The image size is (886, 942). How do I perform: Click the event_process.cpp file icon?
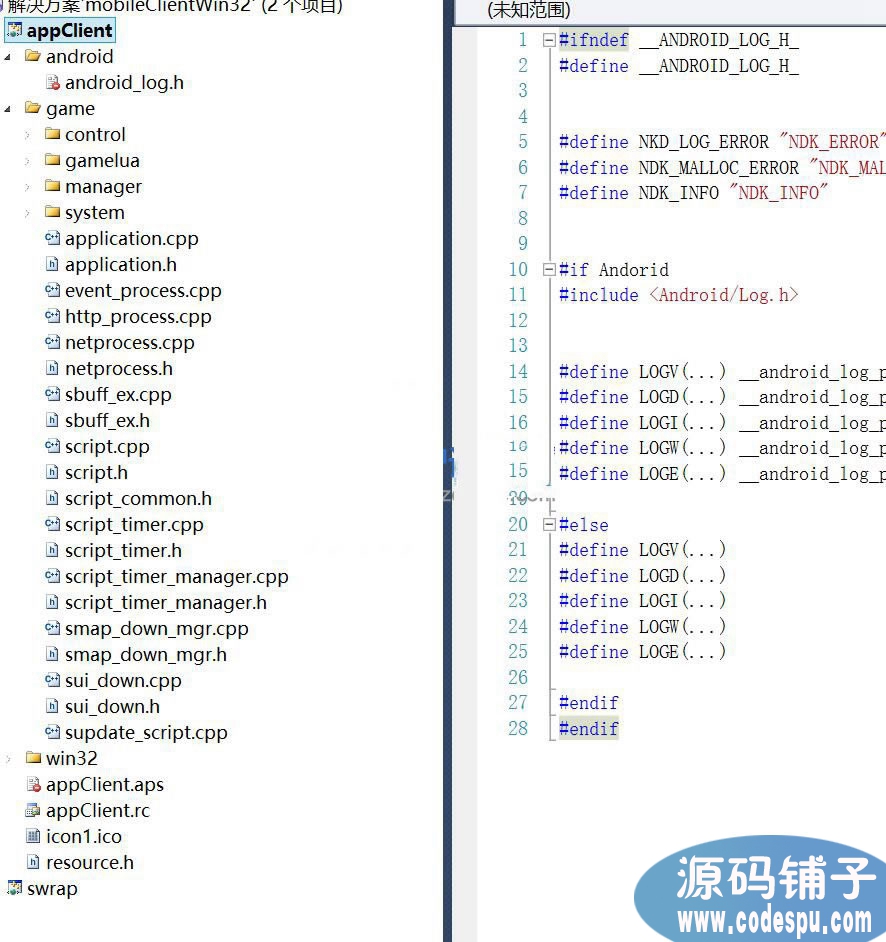[x=52, y=290]
